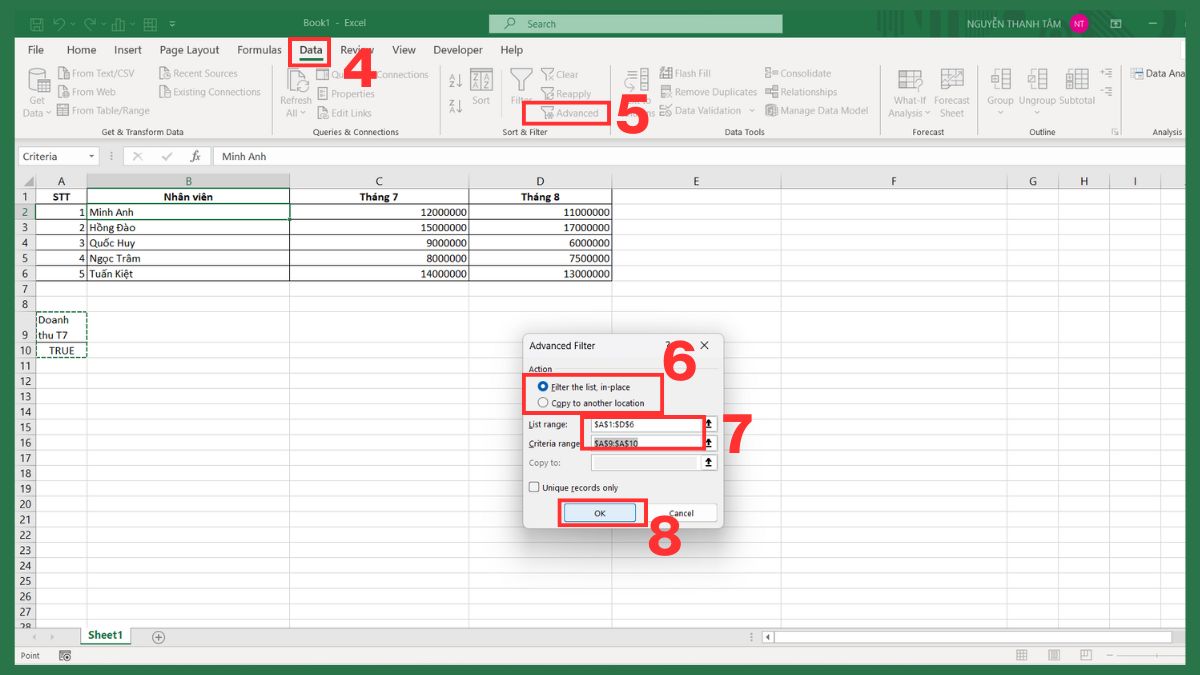Switch to the Formulas ribbon tab
The image size is (1200, 675).
coord(259,50)
